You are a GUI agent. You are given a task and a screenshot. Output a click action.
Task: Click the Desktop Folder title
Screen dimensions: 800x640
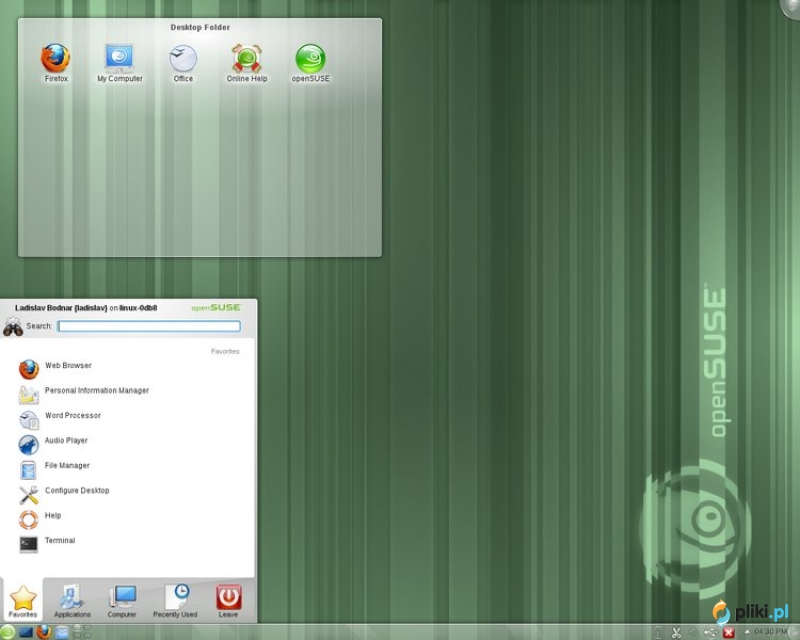pos(200,27)
